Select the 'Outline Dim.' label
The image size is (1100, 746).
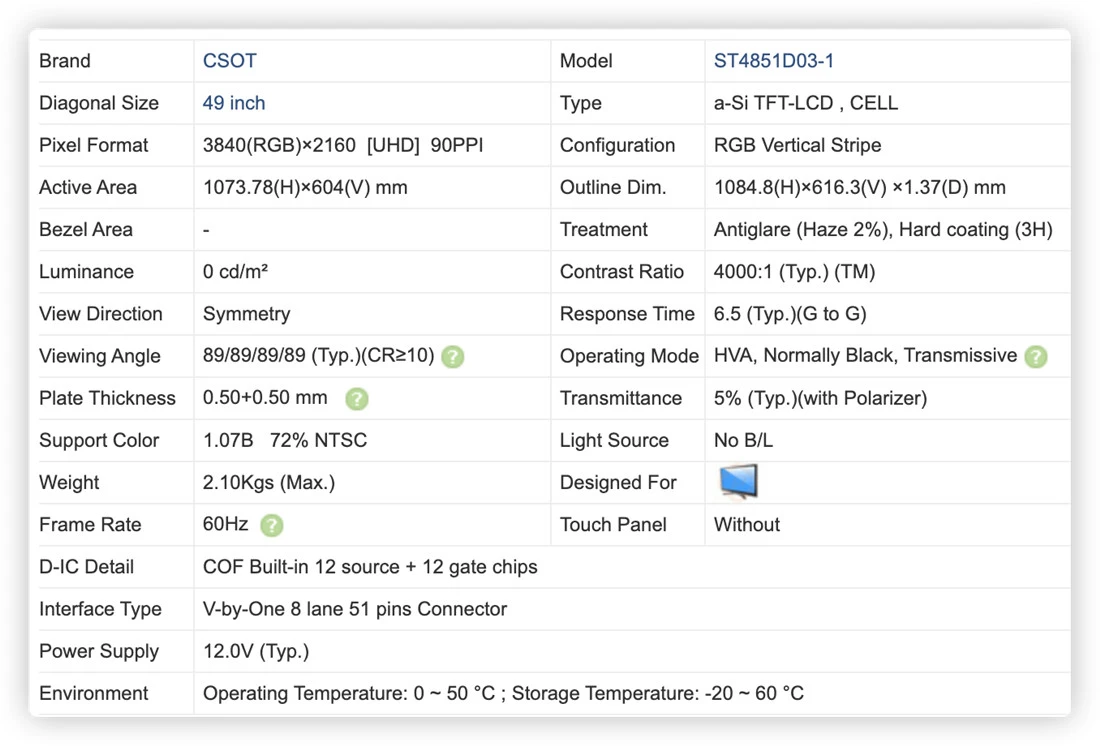(612, 187)
